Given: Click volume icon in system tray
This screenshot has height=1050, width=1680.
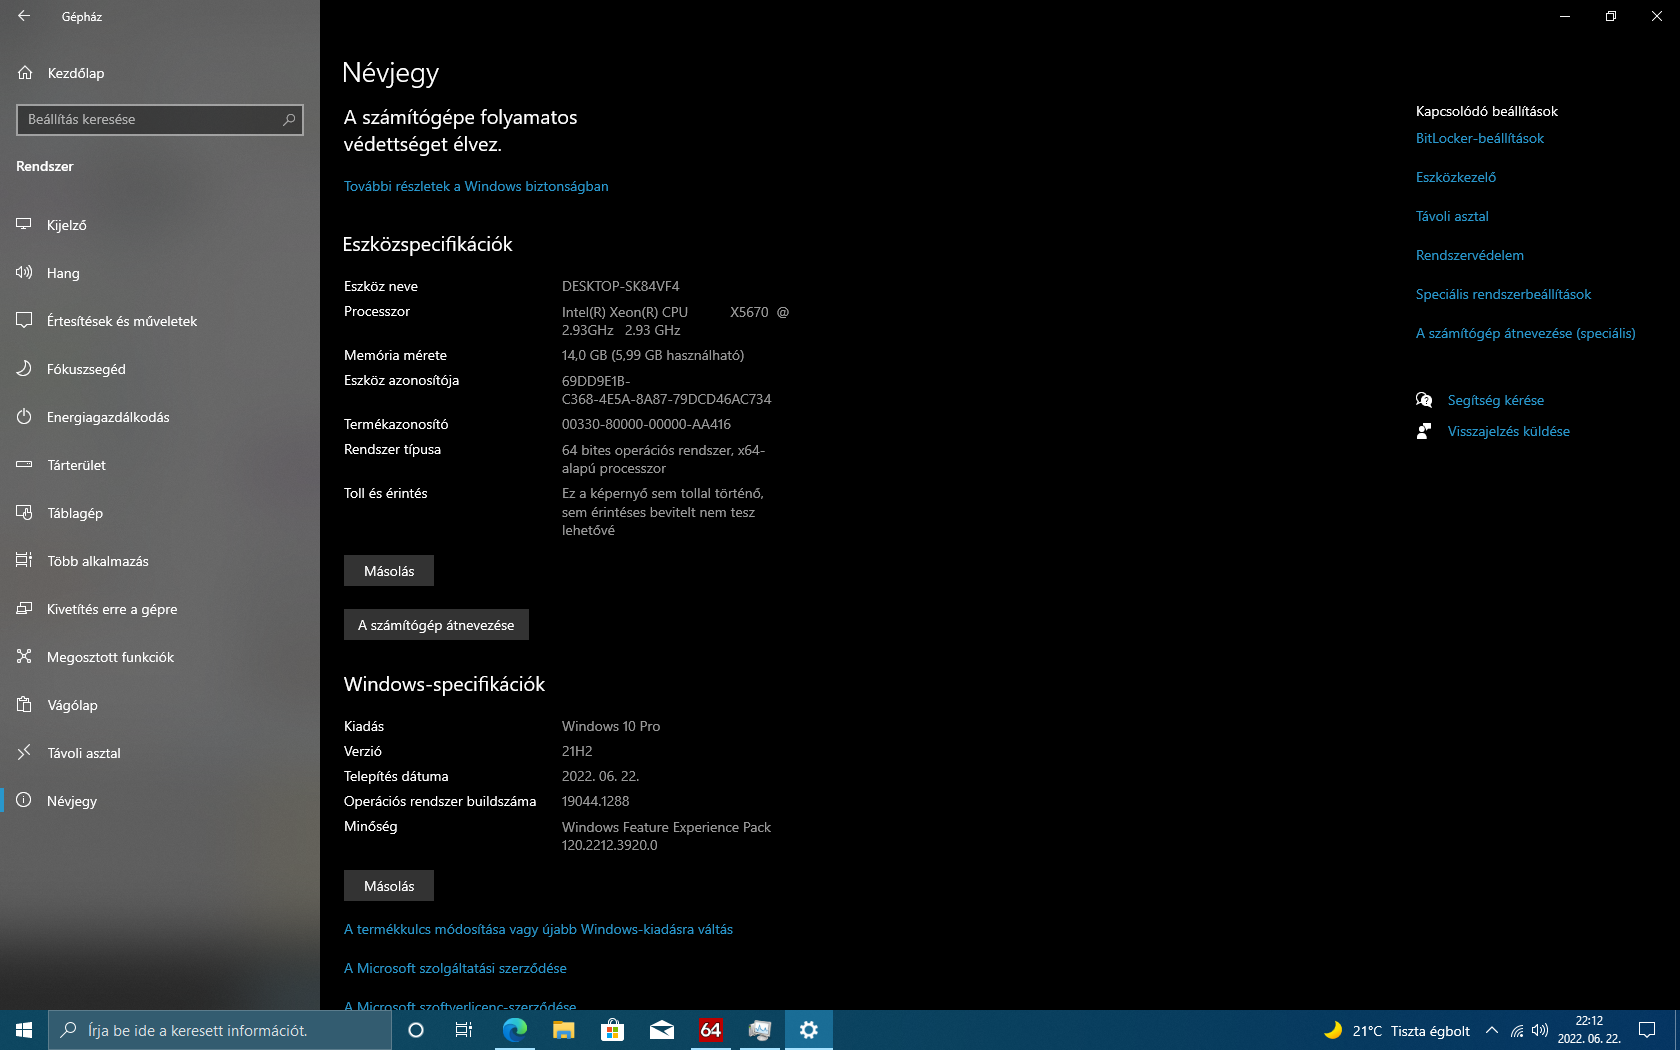Looking at the screenshot, I should point(1540,1031).
